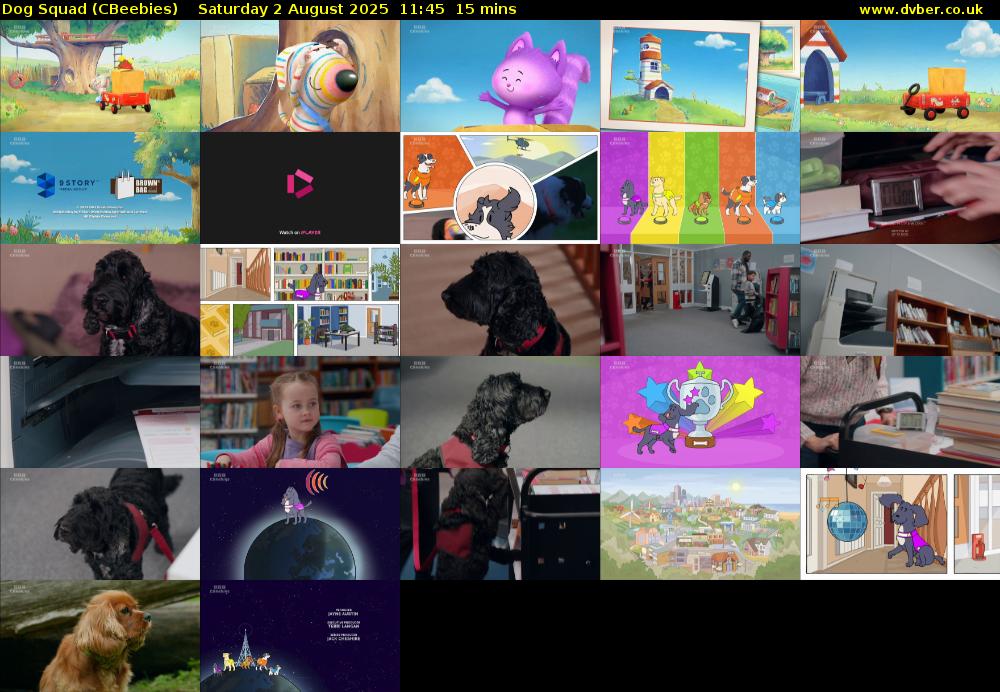Select the 9 Story Brown Bag credits thumbnail
This screenshot has height=692, width=1000.
click(x=100, y=188)
